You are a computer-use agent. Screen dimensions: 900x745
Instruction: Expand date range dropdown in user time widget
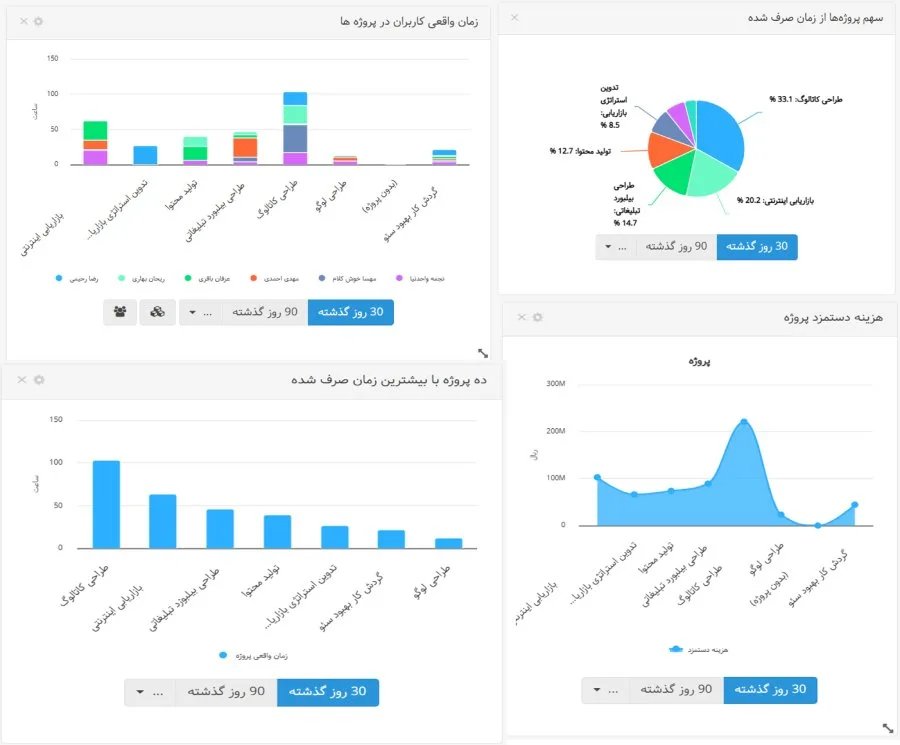pyautogui.click(x=193, y=312)
